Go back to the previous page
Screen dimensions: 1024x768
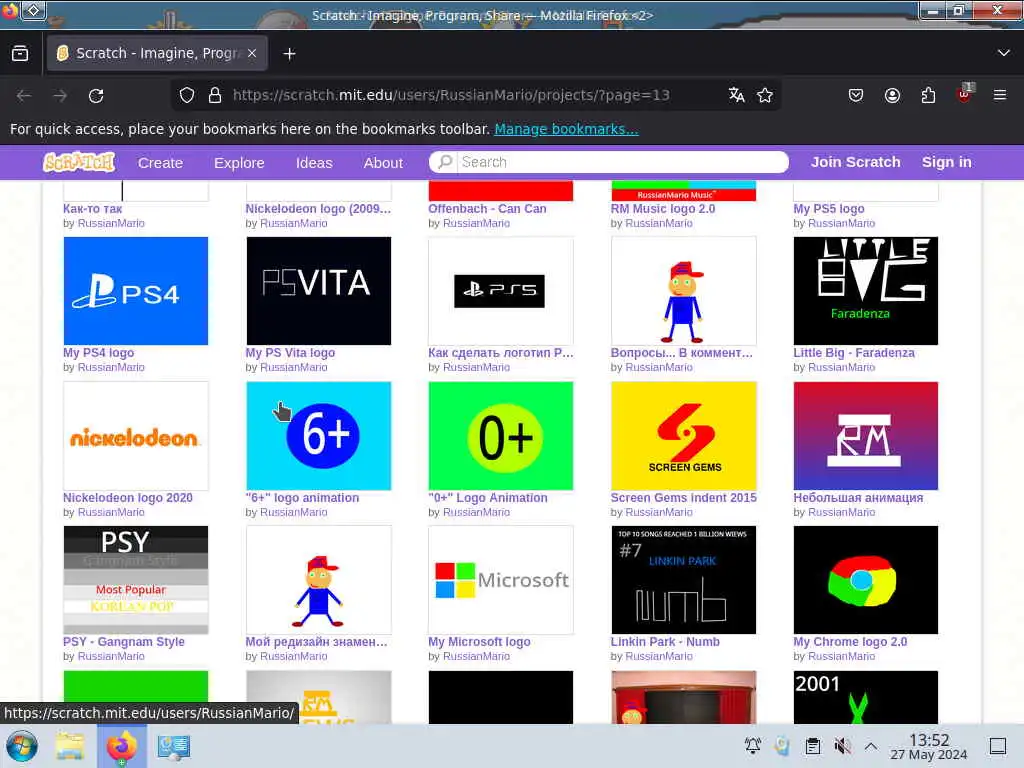(24, 95)
